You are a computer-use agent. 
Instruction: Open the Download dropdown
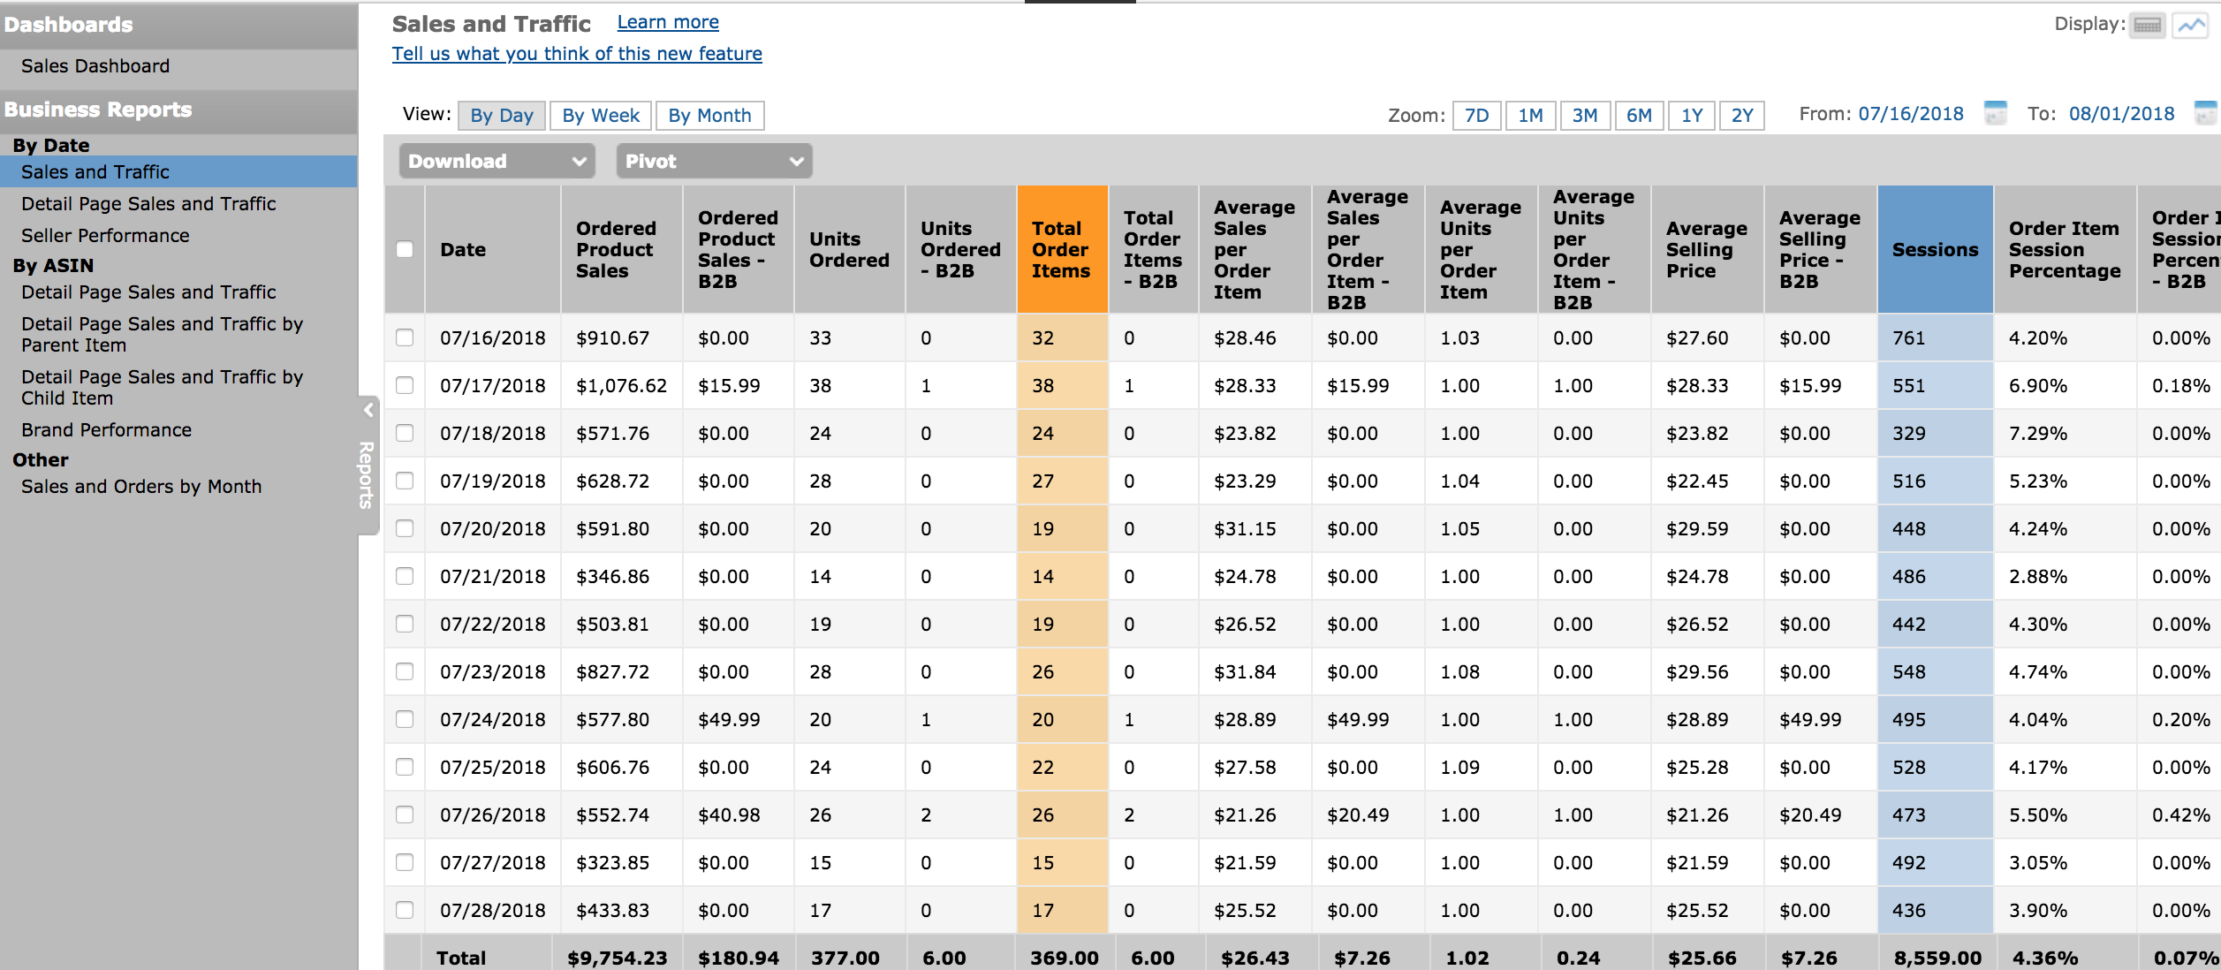point(495,160)
